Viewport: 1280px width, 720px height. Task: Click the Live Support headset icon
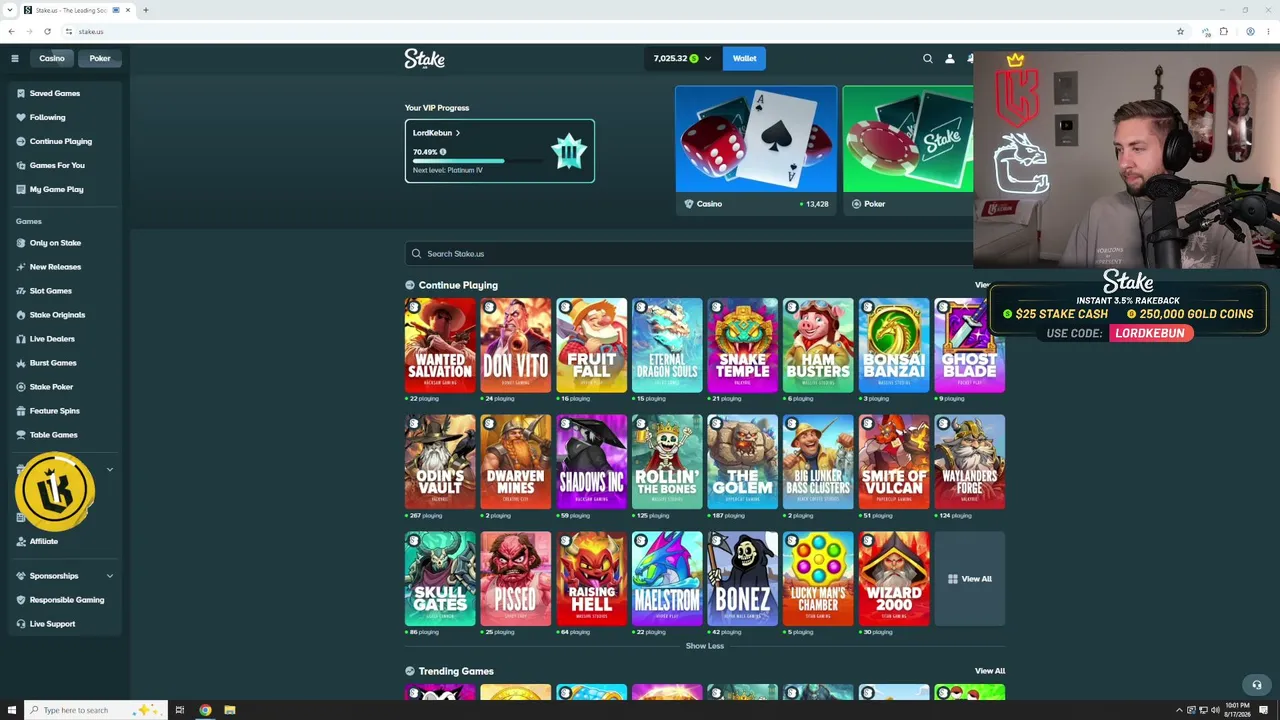pyautogui.click(x=21, y=624)
